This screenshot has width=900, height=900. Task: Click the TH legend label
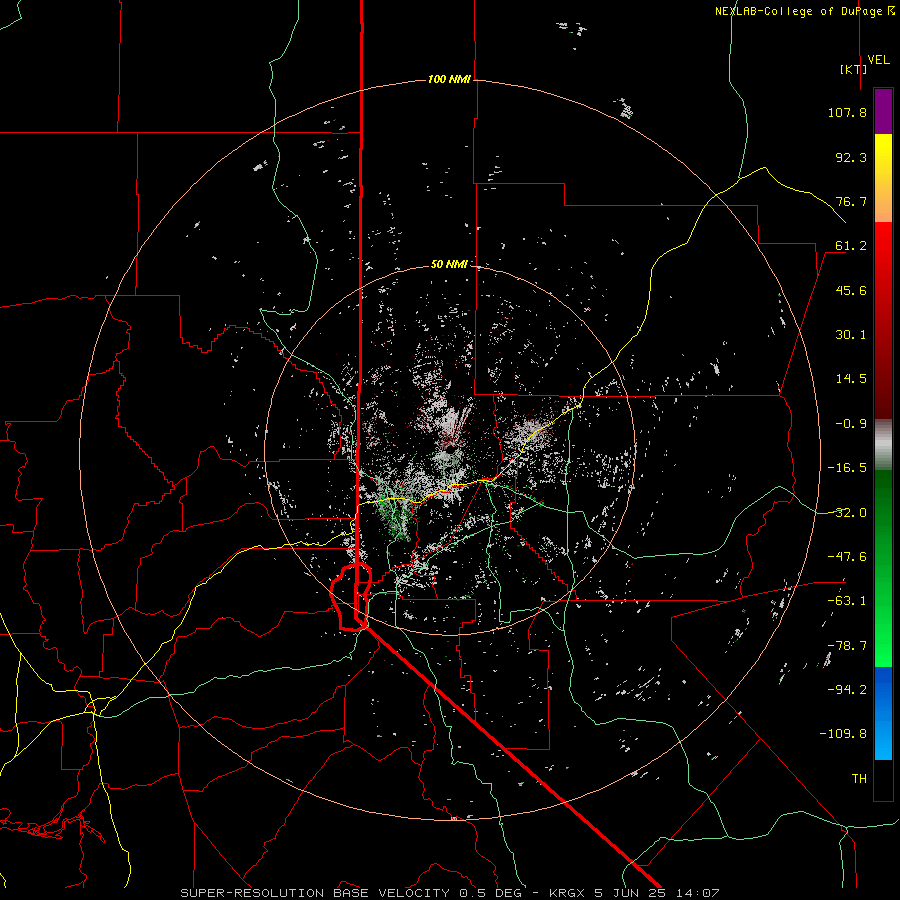click(x=859, y=779)
